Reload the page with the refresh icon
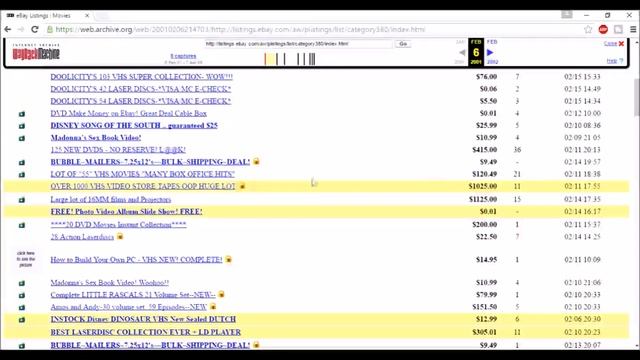This screenshot has height=360, width=640. pyautogui.click(x=35, y=29)
